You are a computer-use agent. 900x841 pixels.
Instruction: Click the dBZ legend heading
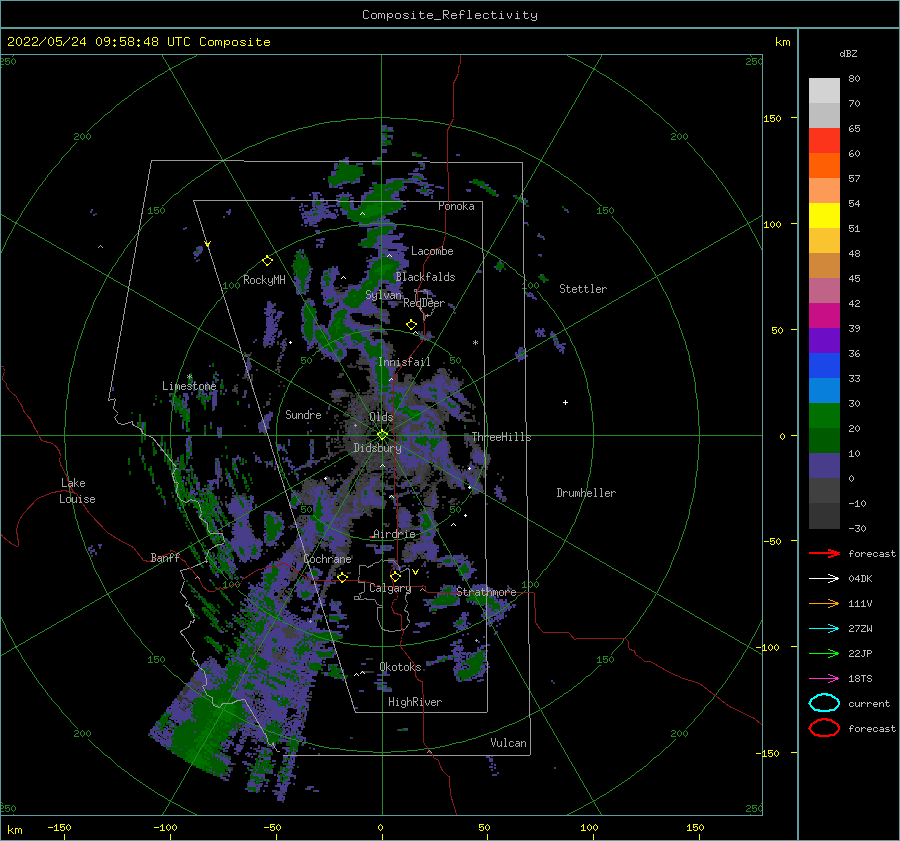(x=848, y=53)
